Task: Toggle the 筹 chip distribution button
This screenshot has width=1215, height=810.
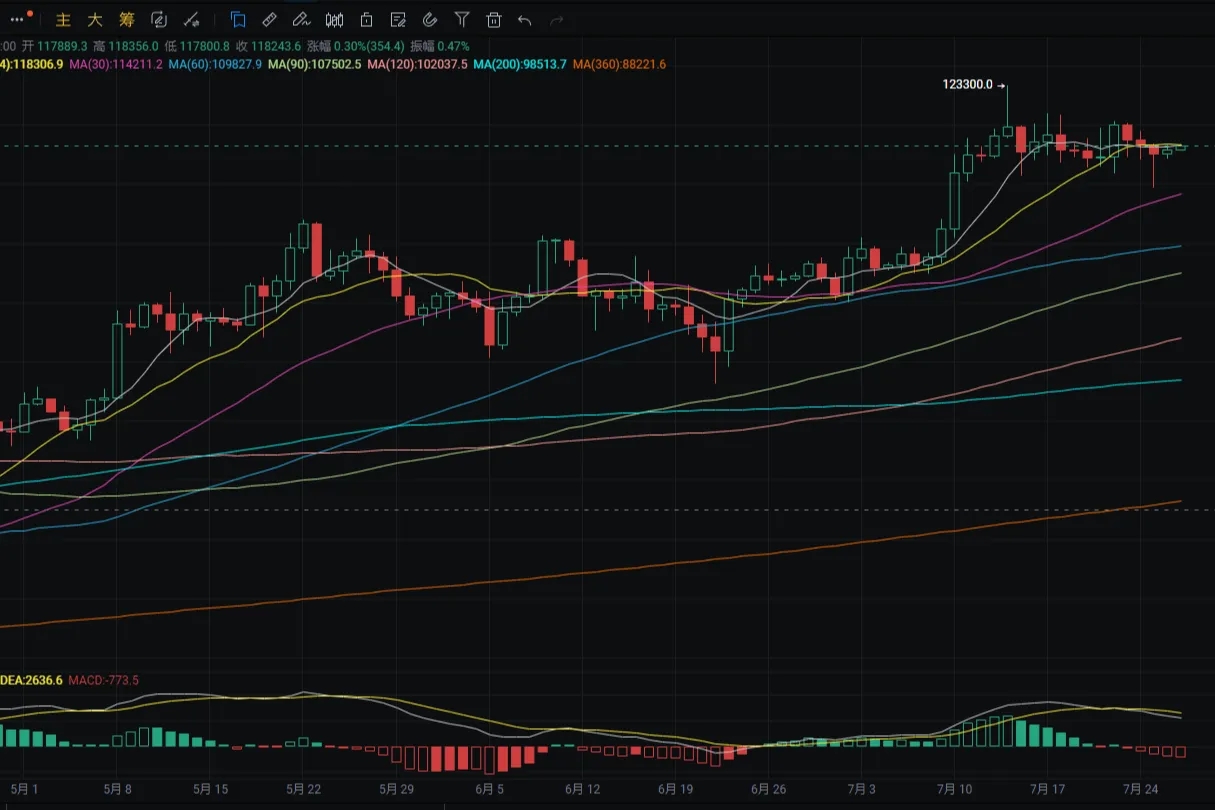Action: click(126, 19)
